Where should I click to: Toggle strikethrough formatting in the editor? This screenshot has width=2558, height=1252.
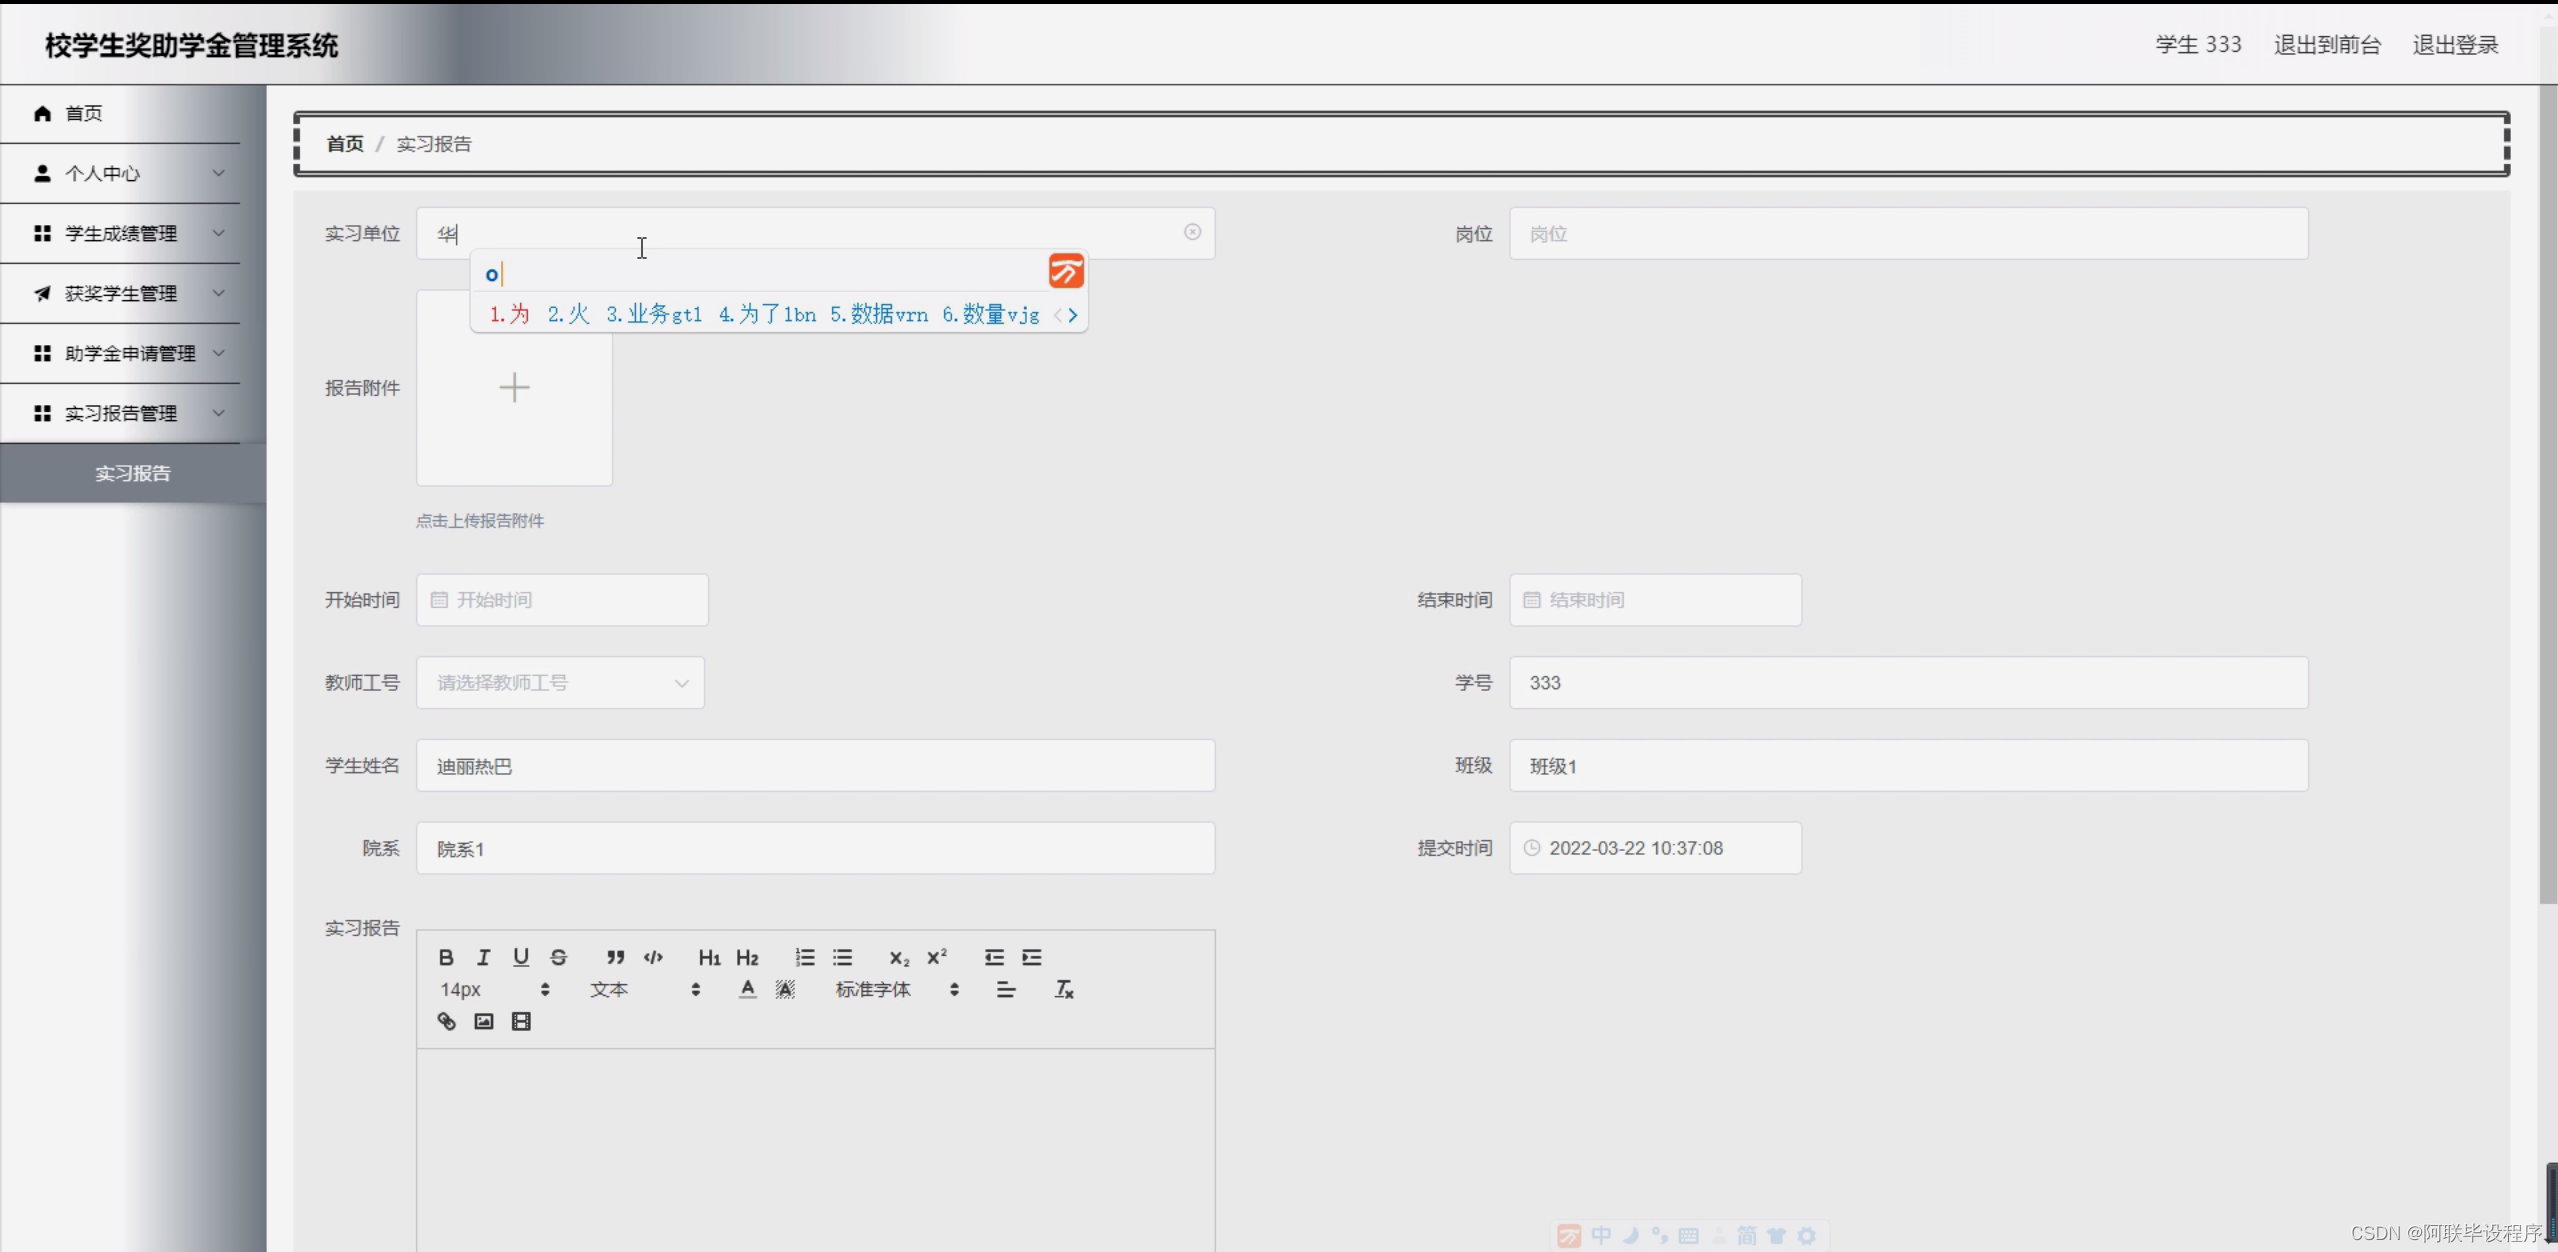coord(558,957)
